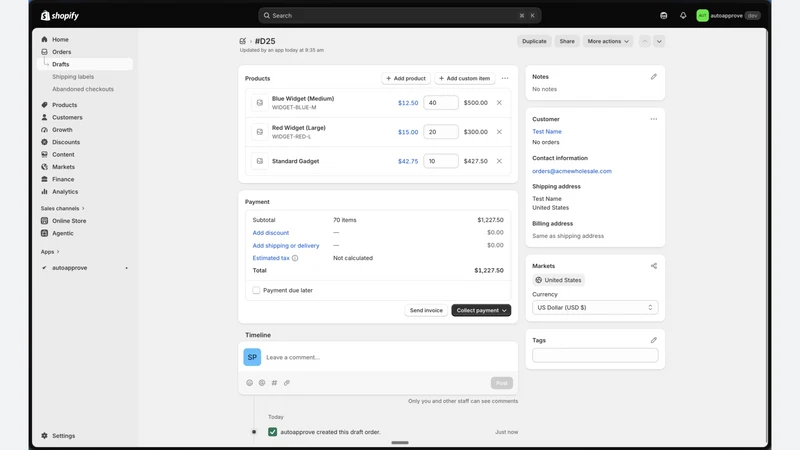Edit Notes with pencil icon
Image resolution: width=800 pixels, height=450 pixels.
(x=654, y=77)
